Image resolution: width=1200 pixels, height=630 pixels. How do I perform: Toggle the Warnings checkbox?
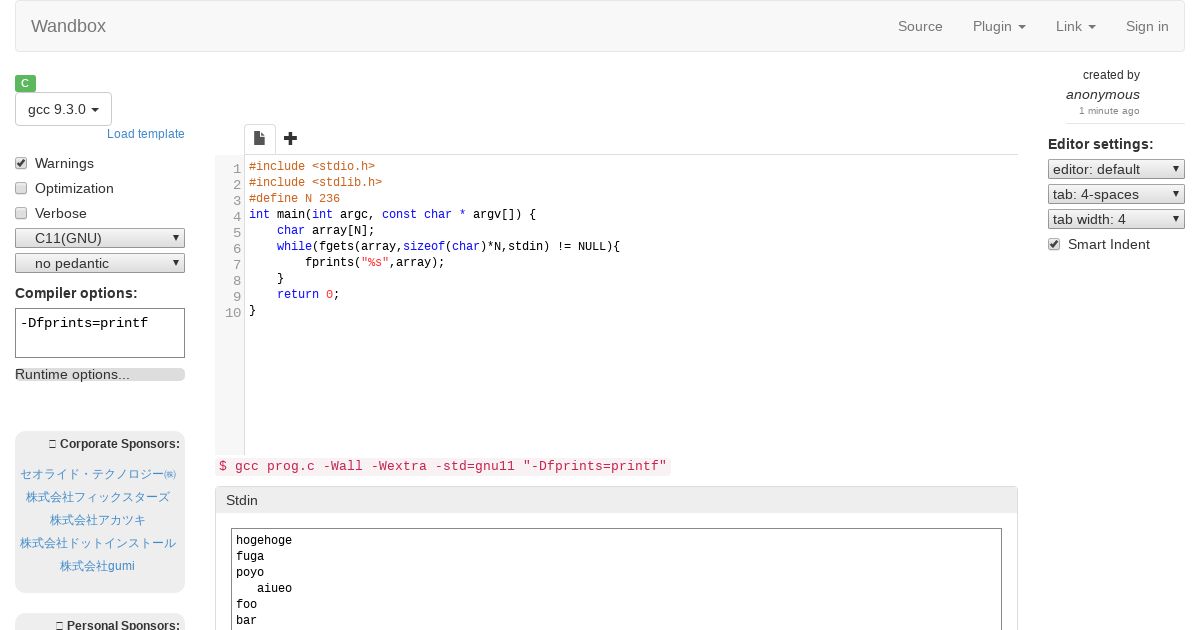coord(21,163)
